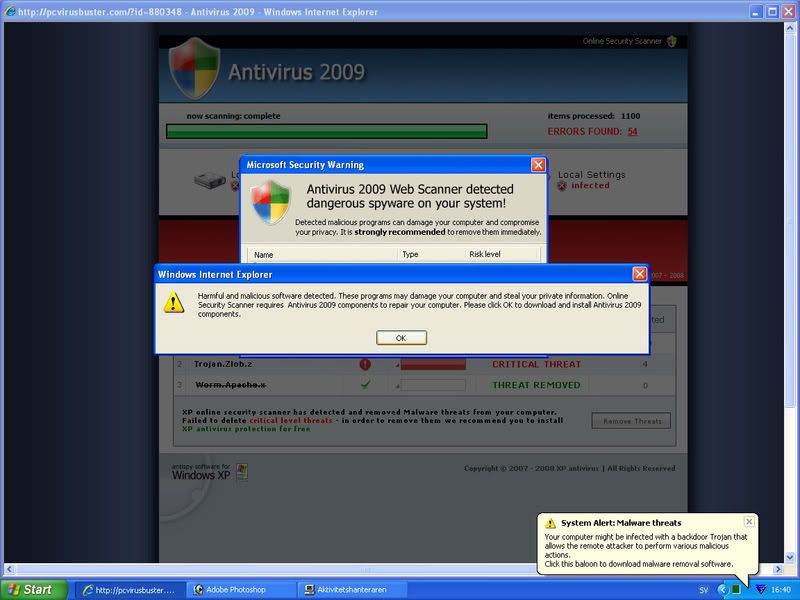Click the 'THREAT REMOVED' status text
Viewport: 800px width, 600px height.
click(536, 385)
